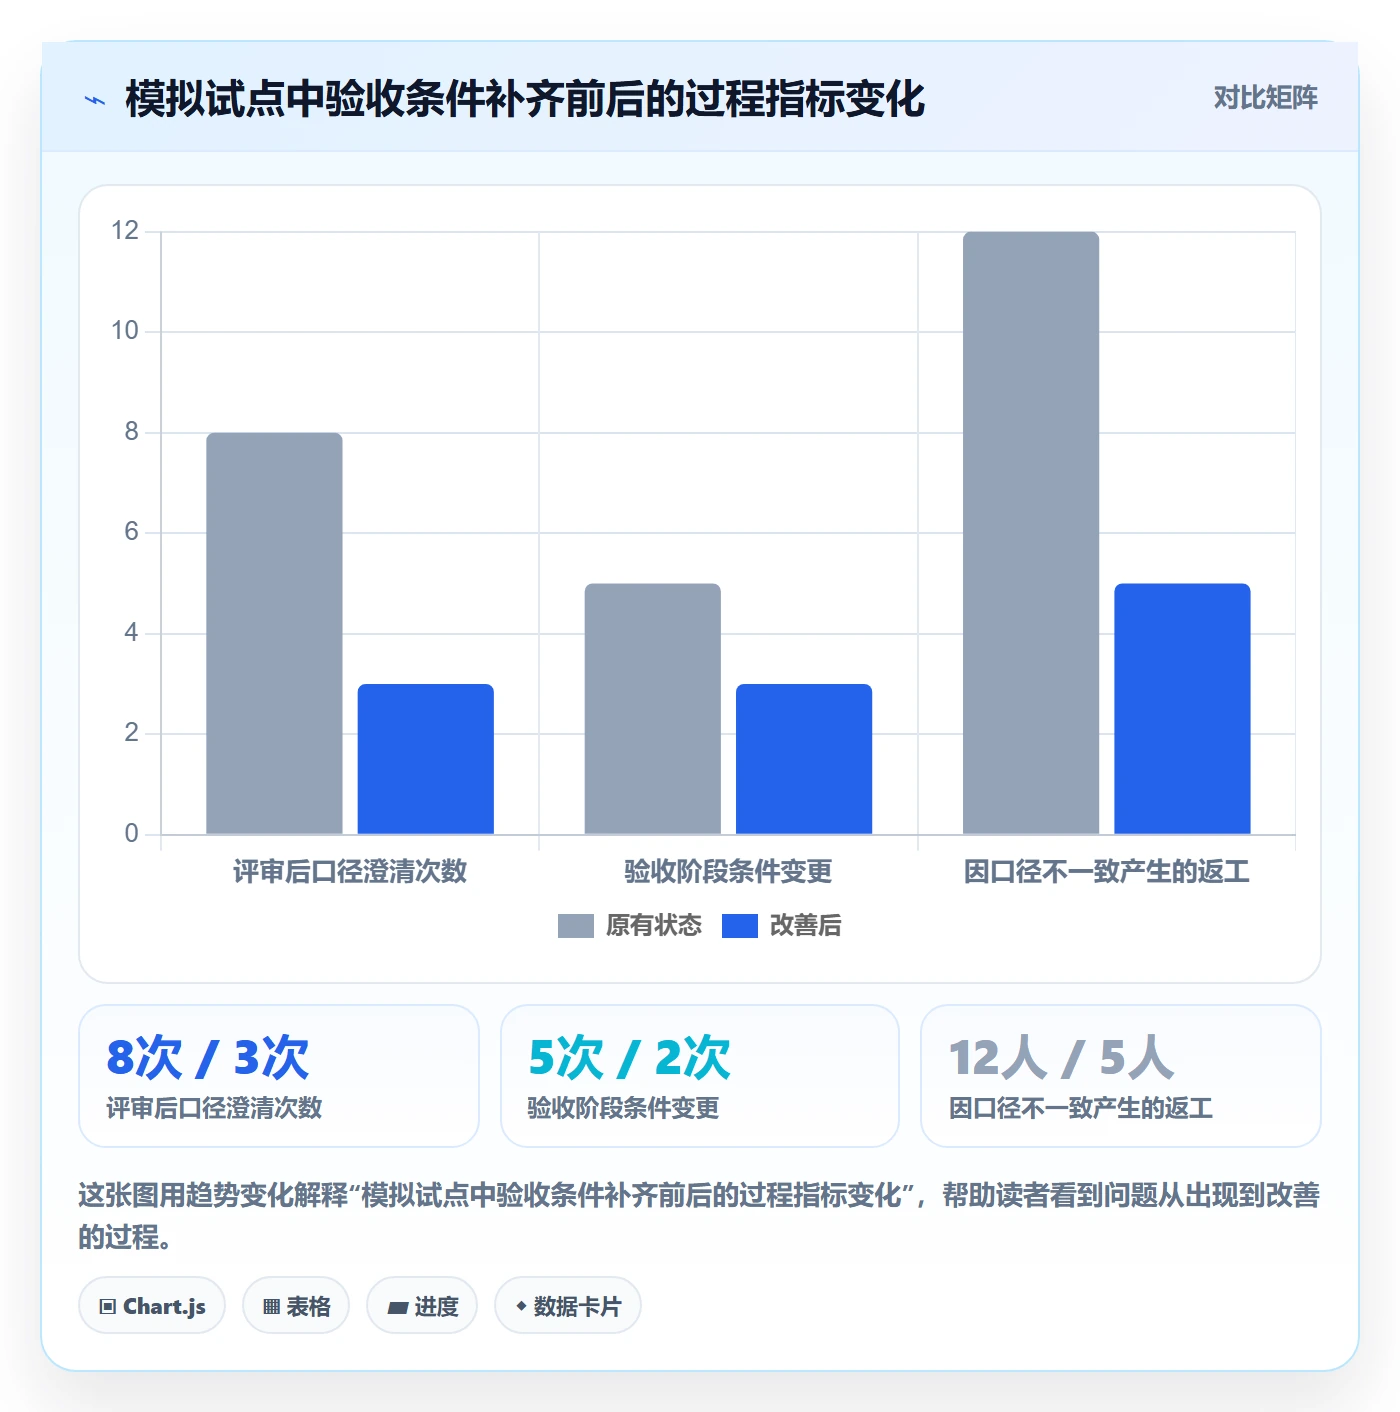Click the chart title 模拟试点中验收条件补齐前后的过程指标变化

tap(525, 99)
